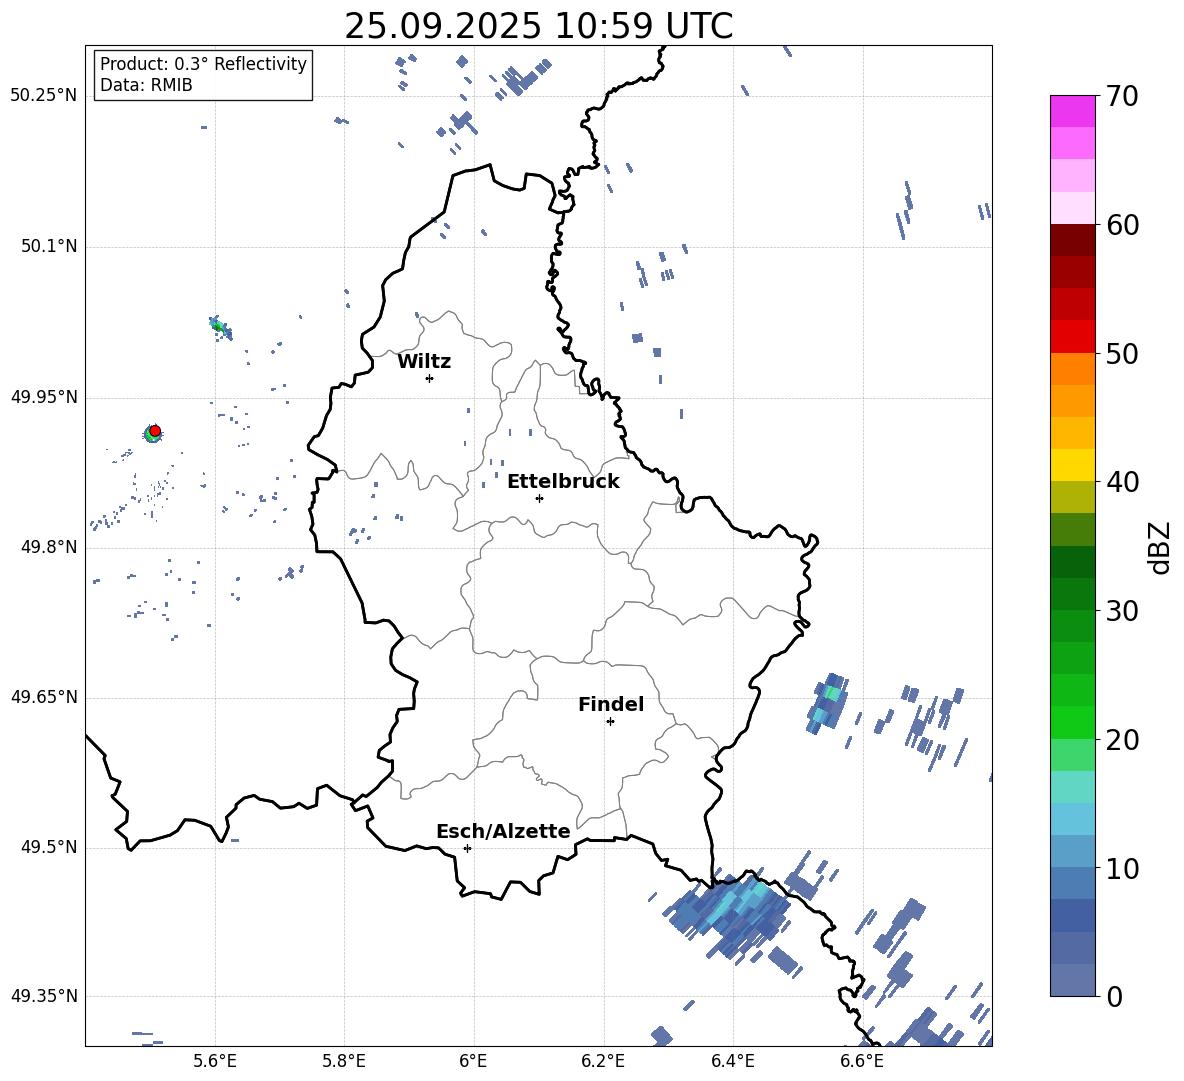The width and height of the screenshot is (1184, 1081).
Task: Click the colorbar tick label 30
Action: [1122, 611]
